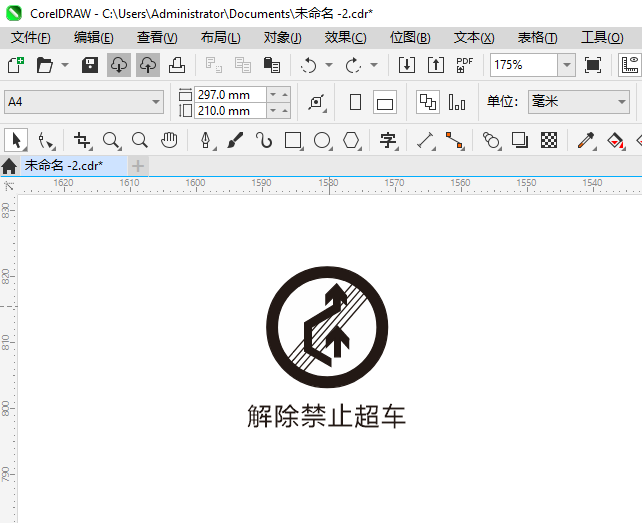Click the Import icon
The height and width of the screenshot is (523, 642).
click(x=407, y=65)
